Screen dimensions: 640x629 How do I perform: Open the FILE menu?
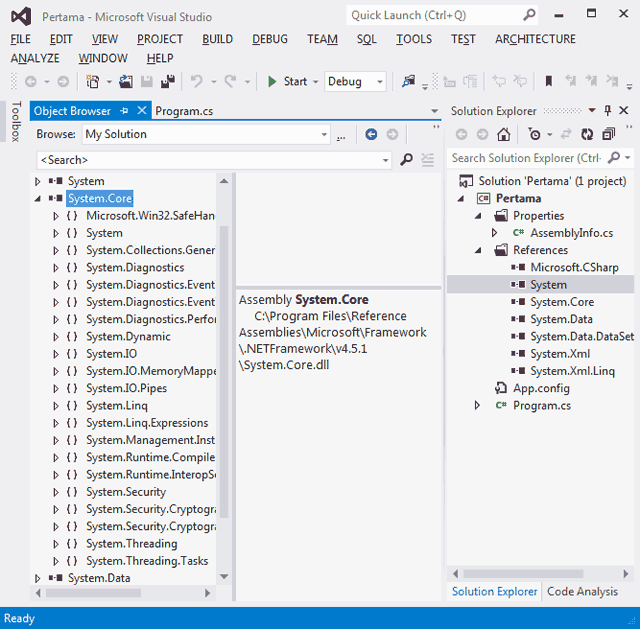20,39
